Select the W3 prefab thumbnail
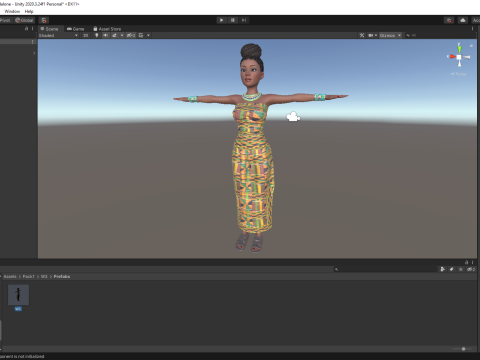 pyautogui.click(x=18, y=295)
